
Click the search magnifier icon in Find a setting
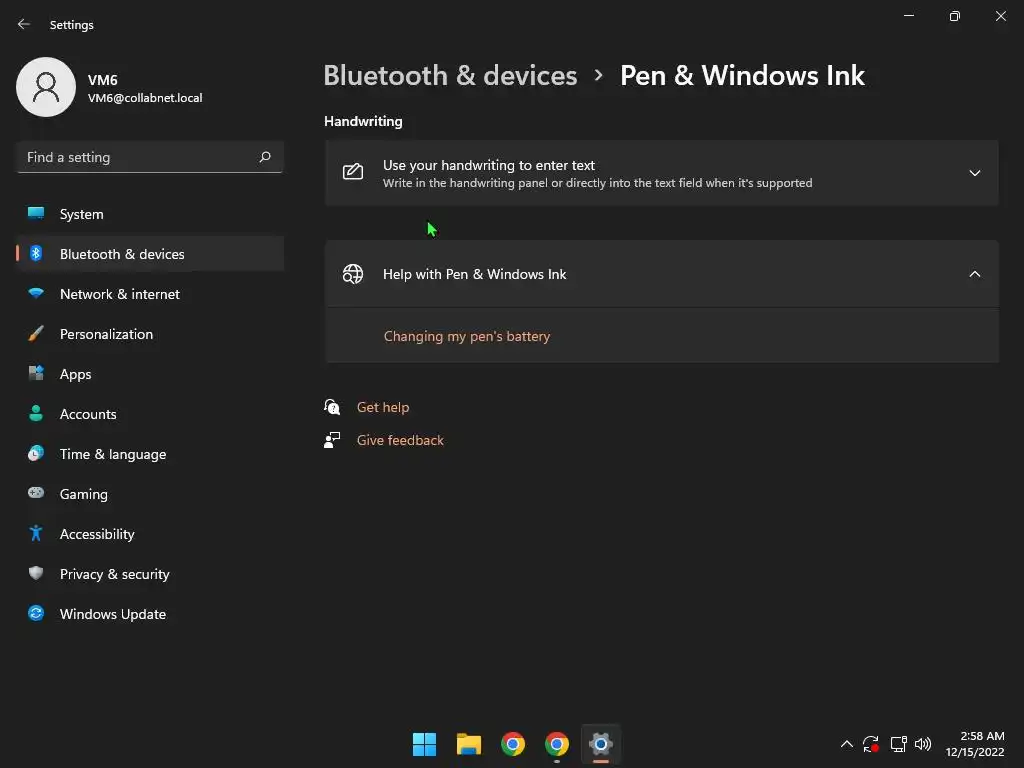click(x=264, y=157)
